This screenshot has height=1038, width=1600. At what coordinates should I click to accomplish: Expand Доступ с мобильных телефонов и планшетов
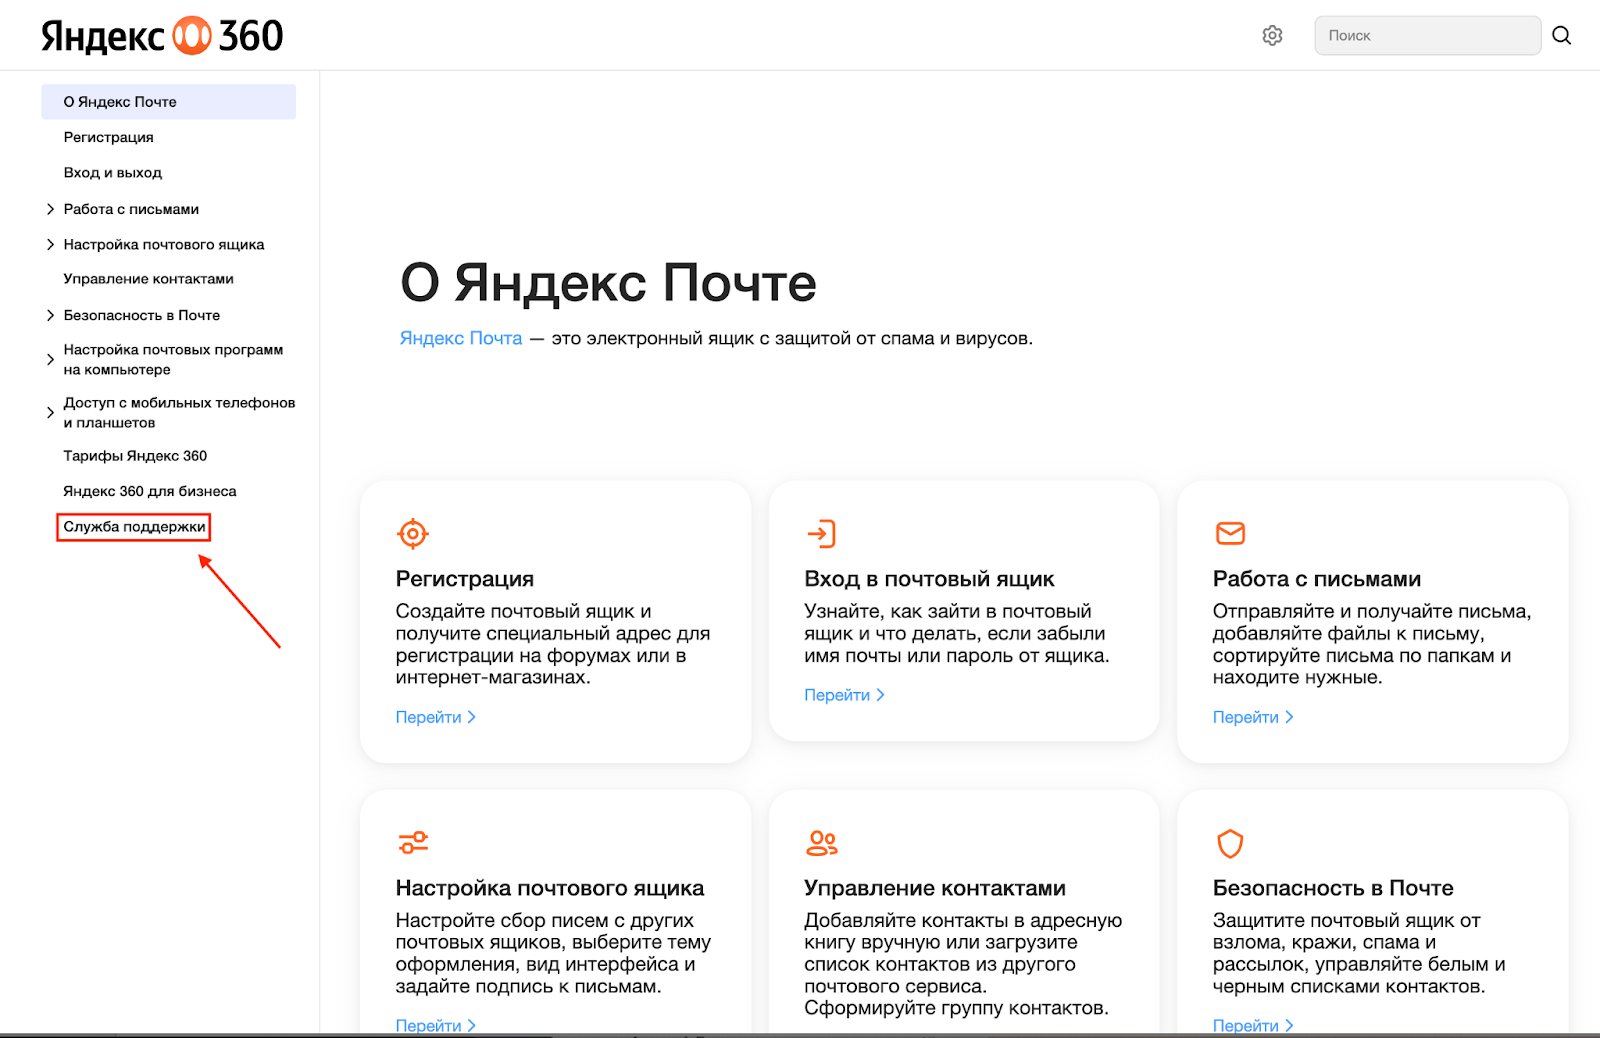click(x=50, y=412)
